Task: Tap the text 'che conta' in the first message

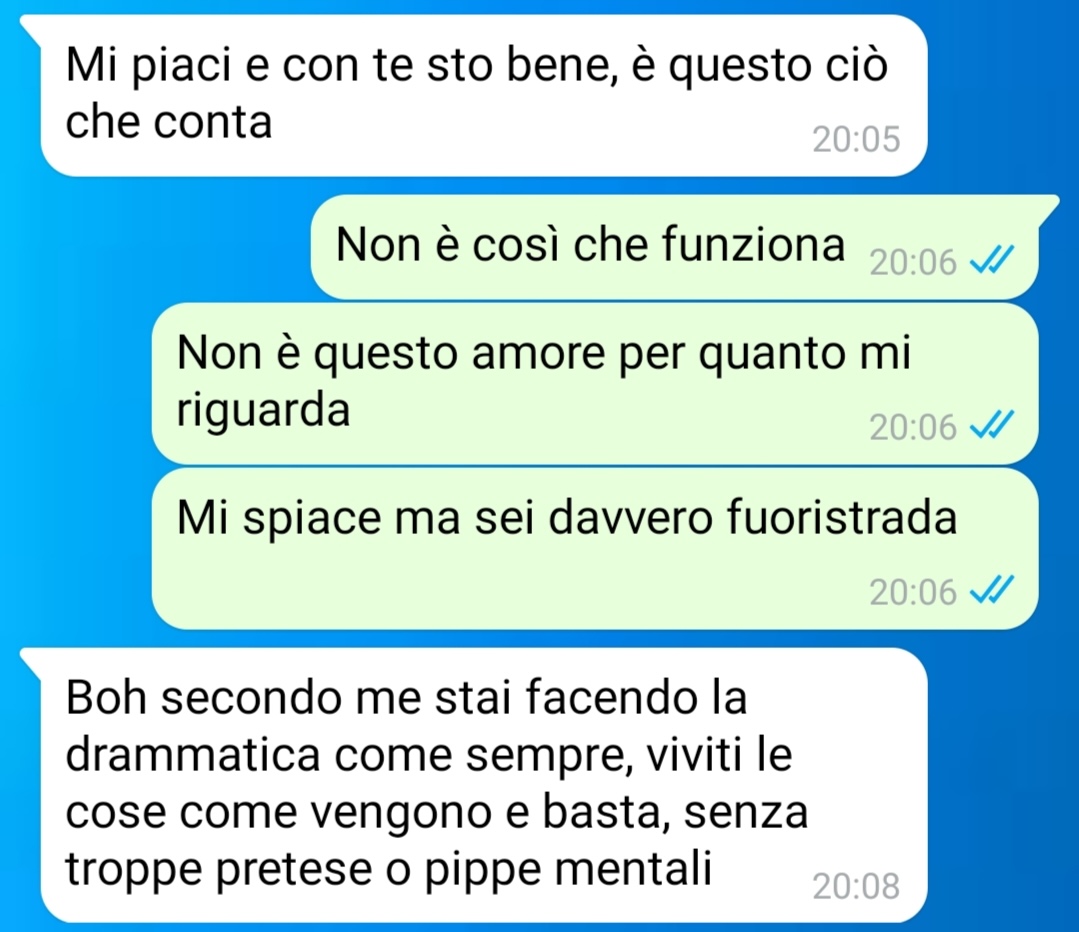Action: click(169, 122)
